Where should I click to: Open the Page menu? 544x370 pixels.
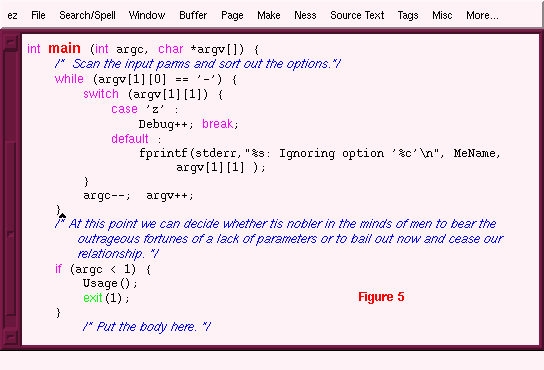pos(232,16)
